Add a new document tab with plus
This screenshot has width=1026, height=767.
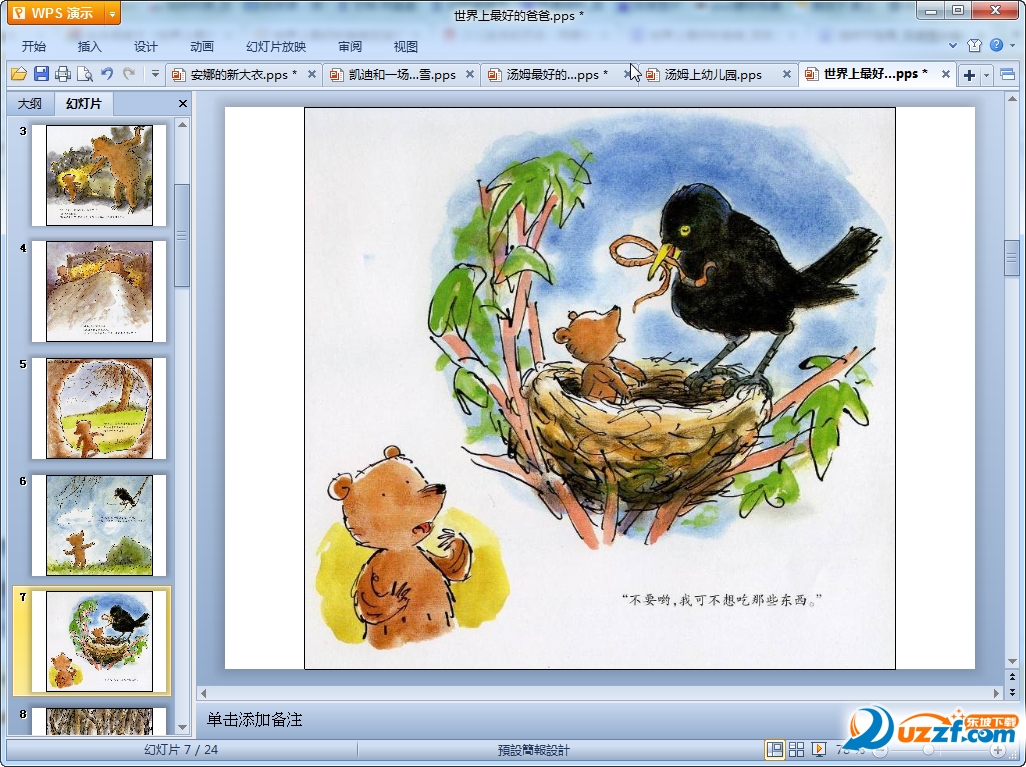pos(969,75)
